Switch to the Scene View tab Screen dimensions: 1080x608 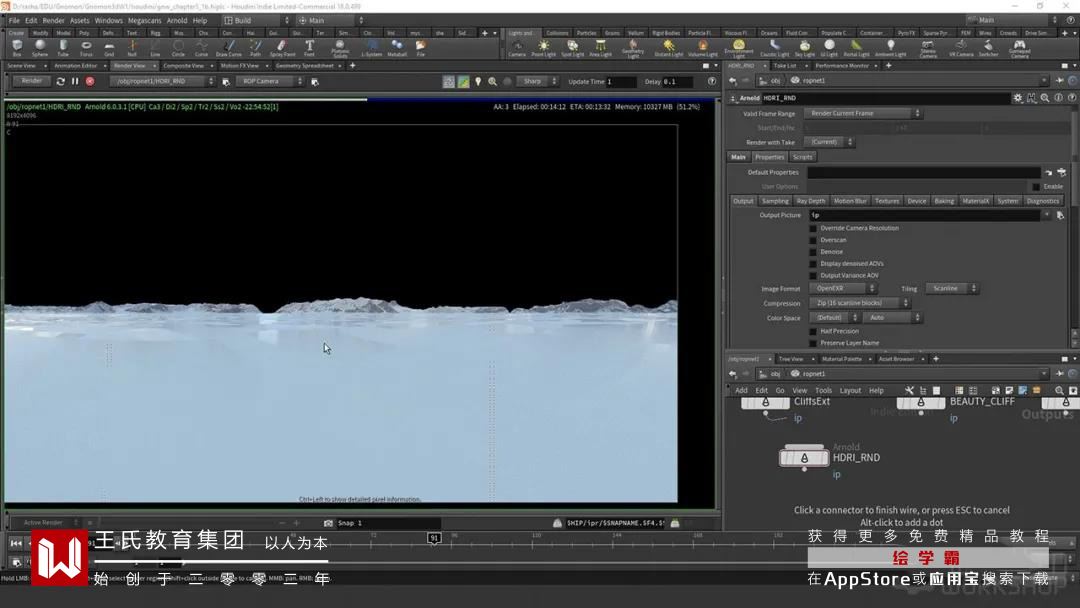point(21,66)
